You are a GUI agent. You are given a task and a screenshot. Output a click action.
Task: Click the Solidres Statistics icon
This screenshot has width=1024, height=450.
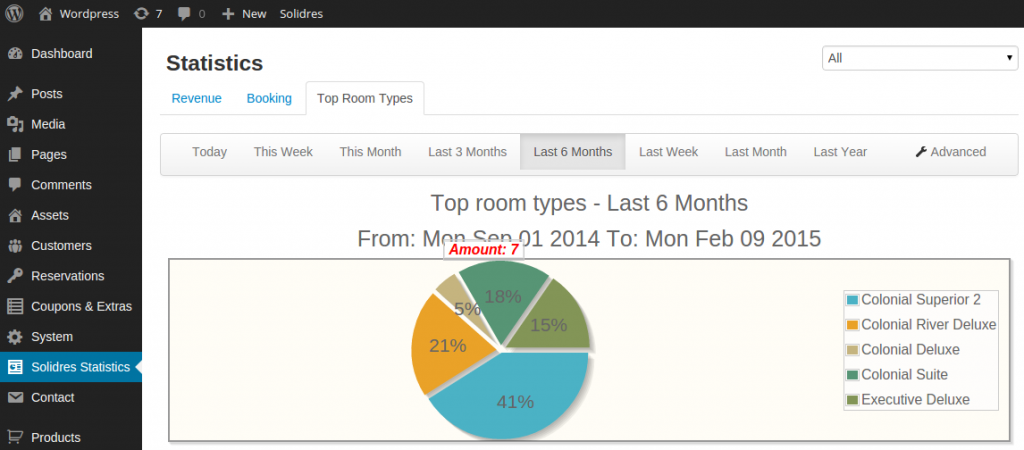[x=15, y=367]
